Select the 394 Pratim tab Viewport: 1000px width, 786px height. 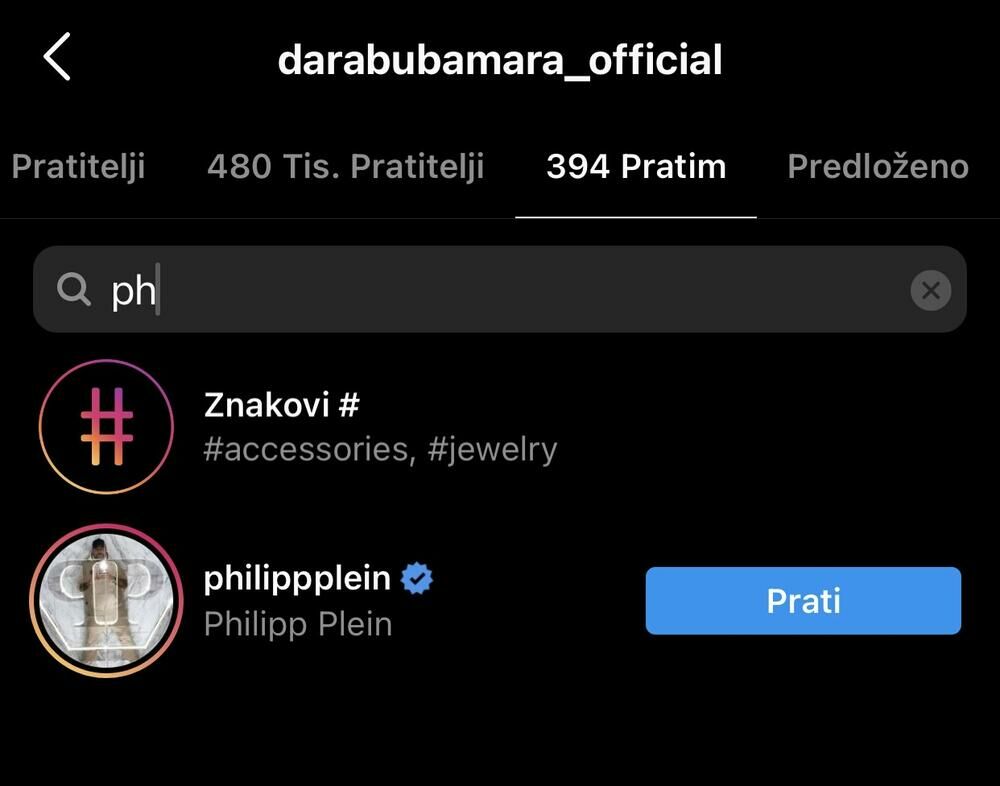click(x=636, y=167)
